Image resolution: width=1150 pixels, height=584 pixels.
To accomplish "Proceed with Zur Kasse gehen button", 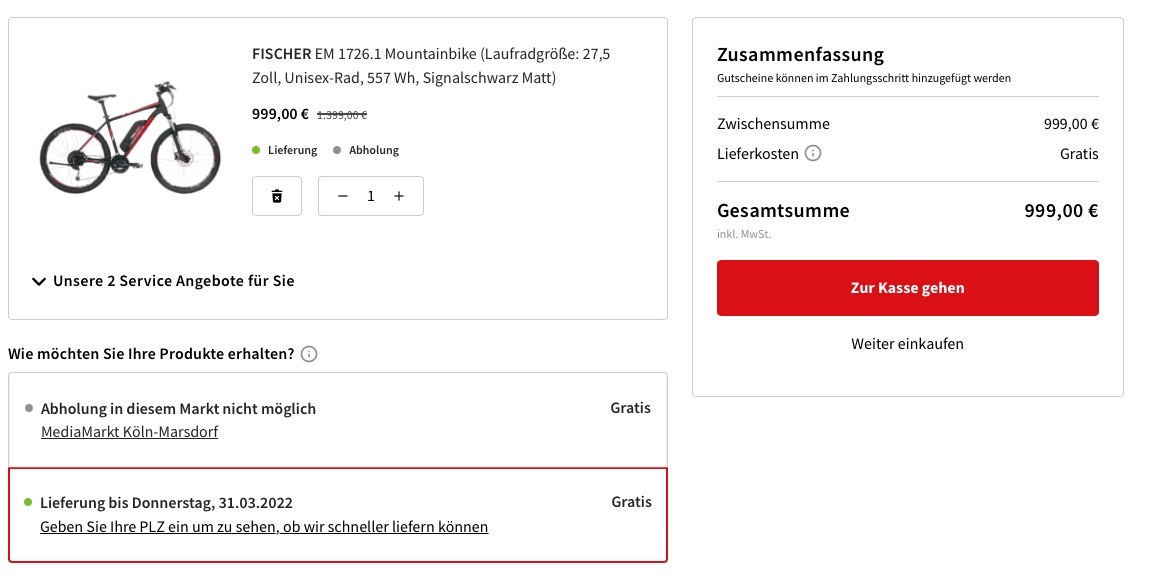I will tap(907, 288).
